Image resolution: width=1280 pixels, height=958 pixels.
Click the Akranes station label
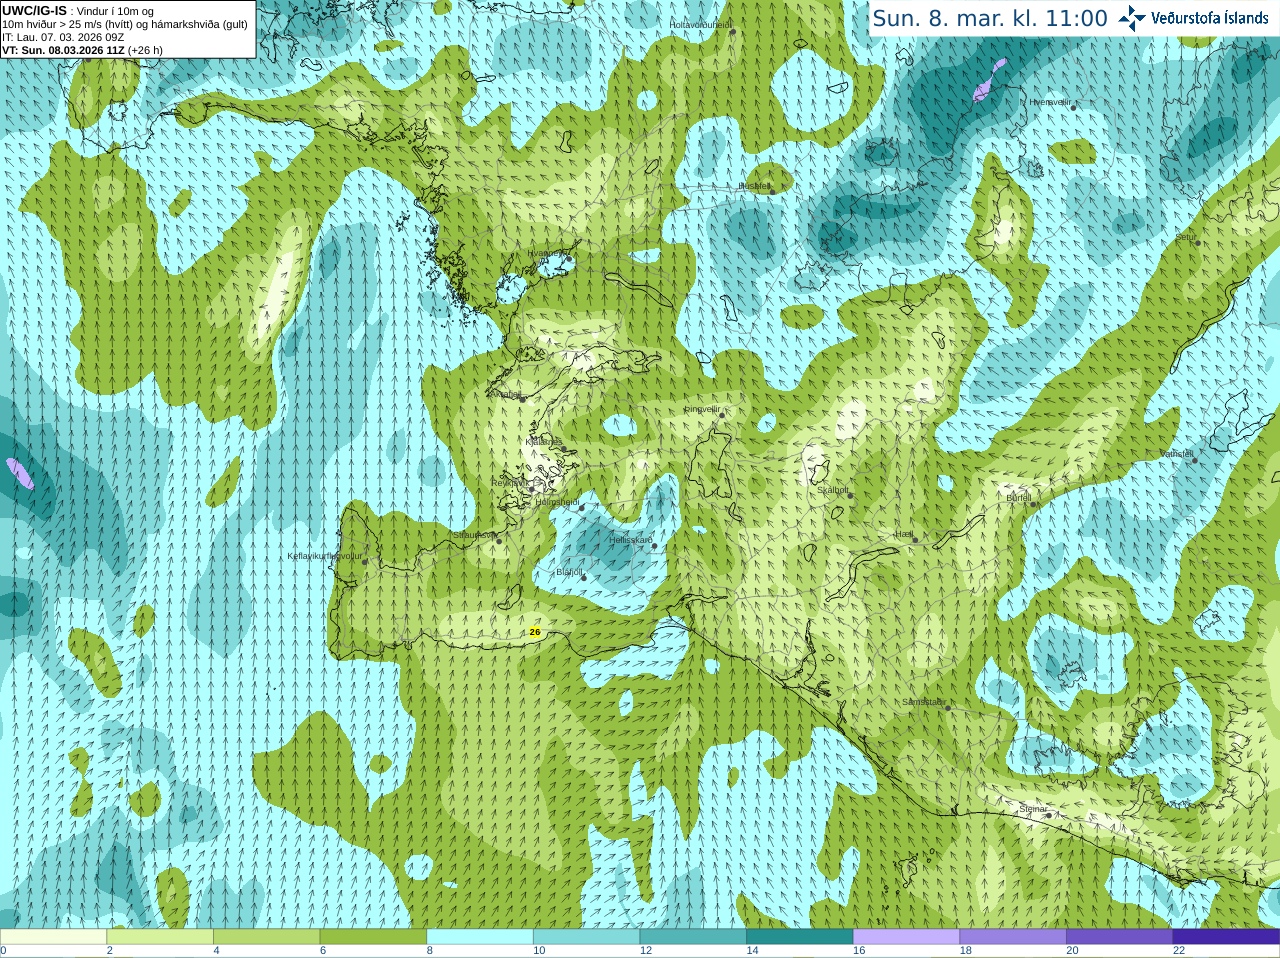508,394
